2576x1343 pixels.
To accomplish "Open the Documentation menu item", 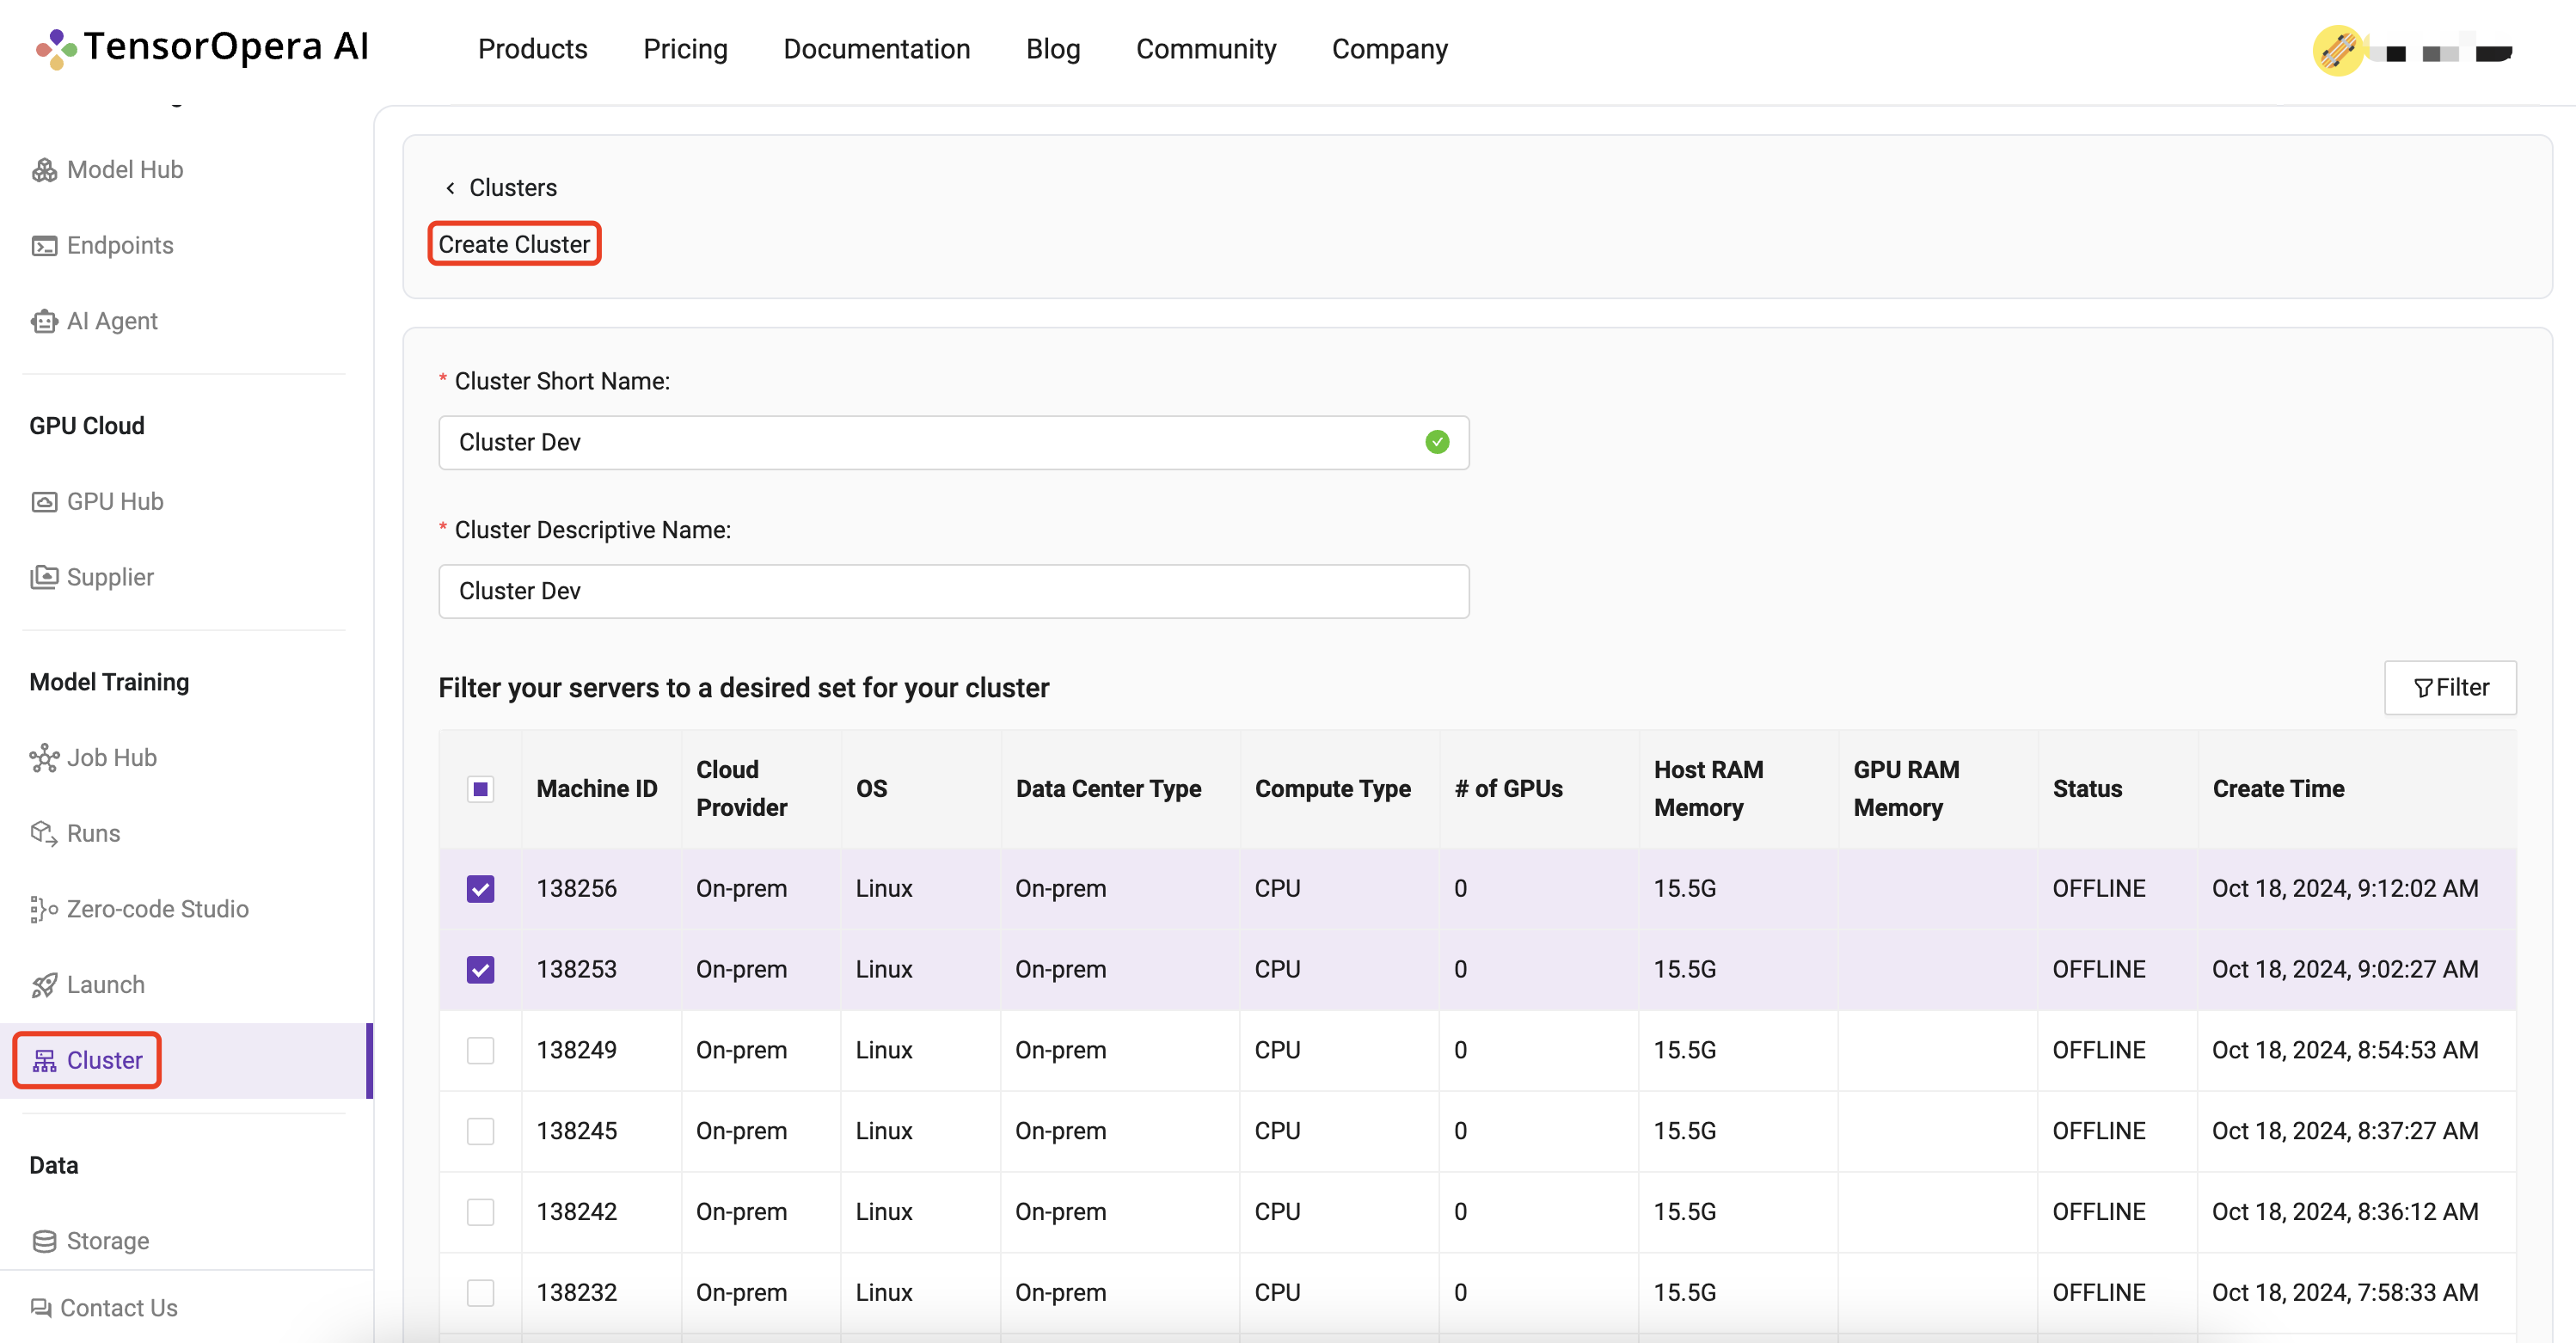I will pos(877,49).
